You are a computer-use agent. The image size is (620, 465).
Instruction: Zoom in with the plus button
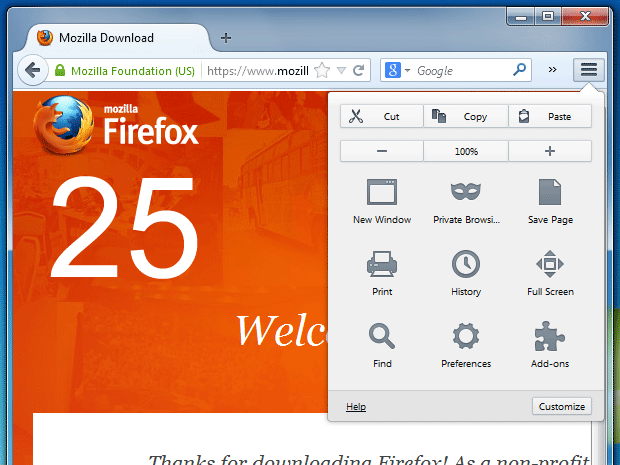[550, 151]
